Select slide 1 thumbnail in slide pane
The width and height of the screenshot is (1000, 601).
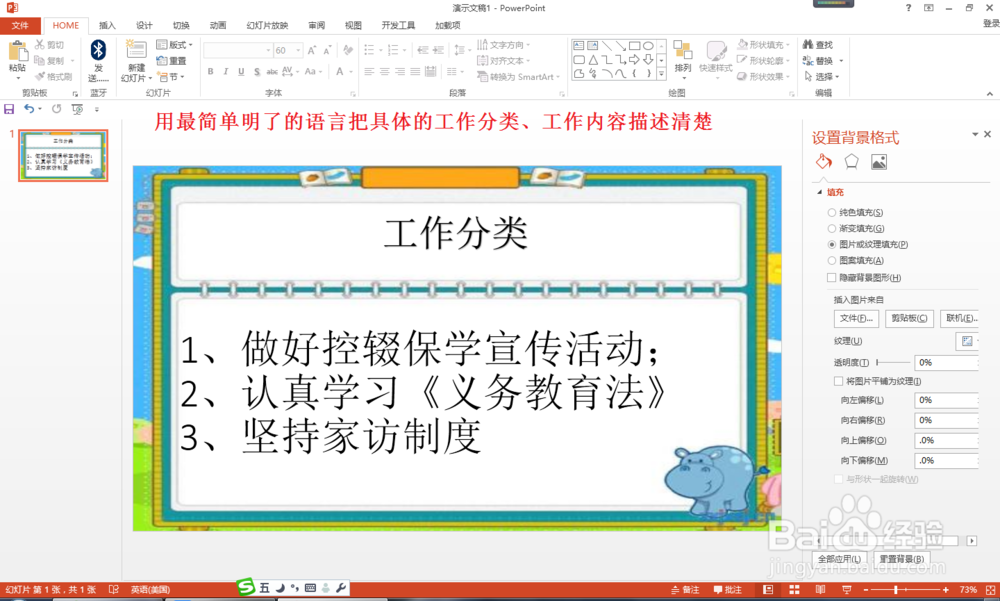(62, 155)
